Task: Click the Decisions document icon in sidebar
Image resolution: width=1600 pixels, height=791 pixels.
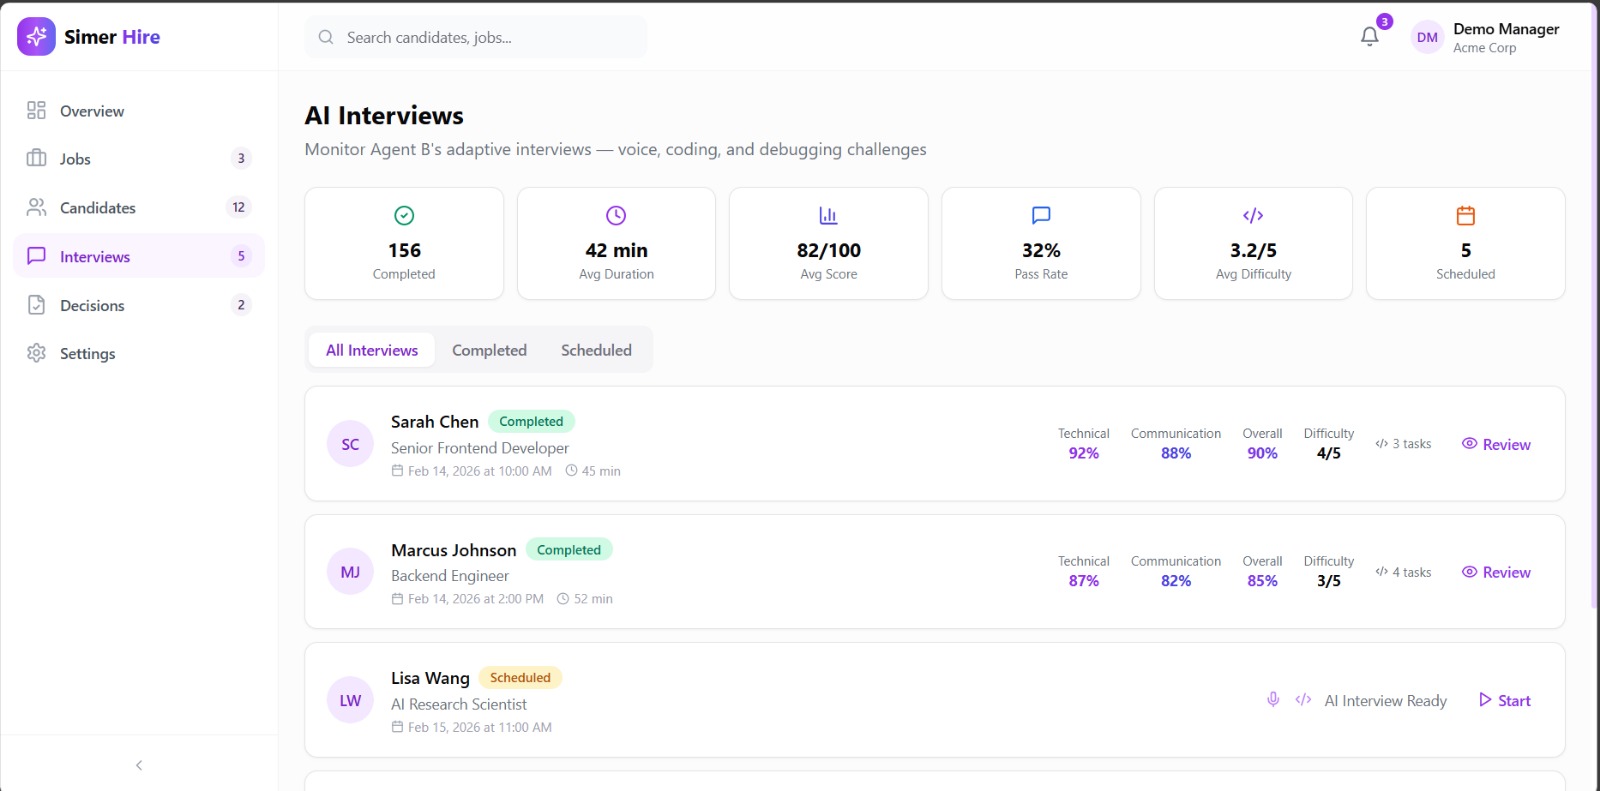Action: (x=37, y=305)
